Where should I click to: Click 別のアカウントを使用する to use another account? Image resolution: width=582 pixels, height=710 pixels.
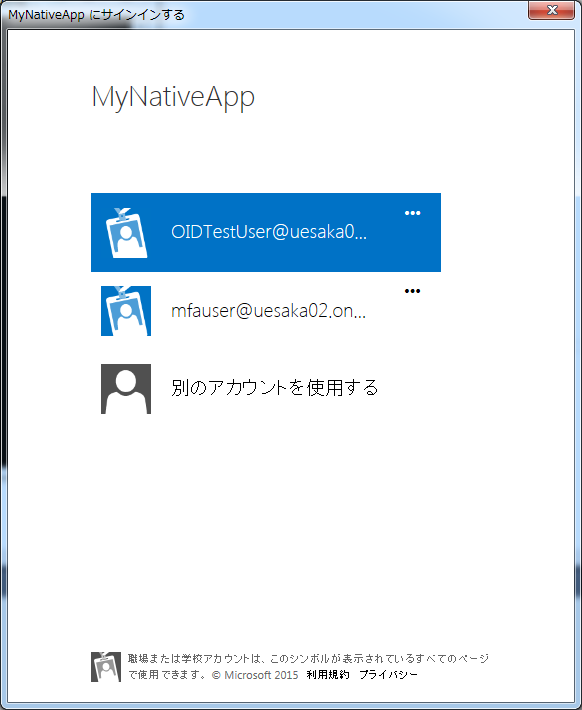click(x=274, y=388)
